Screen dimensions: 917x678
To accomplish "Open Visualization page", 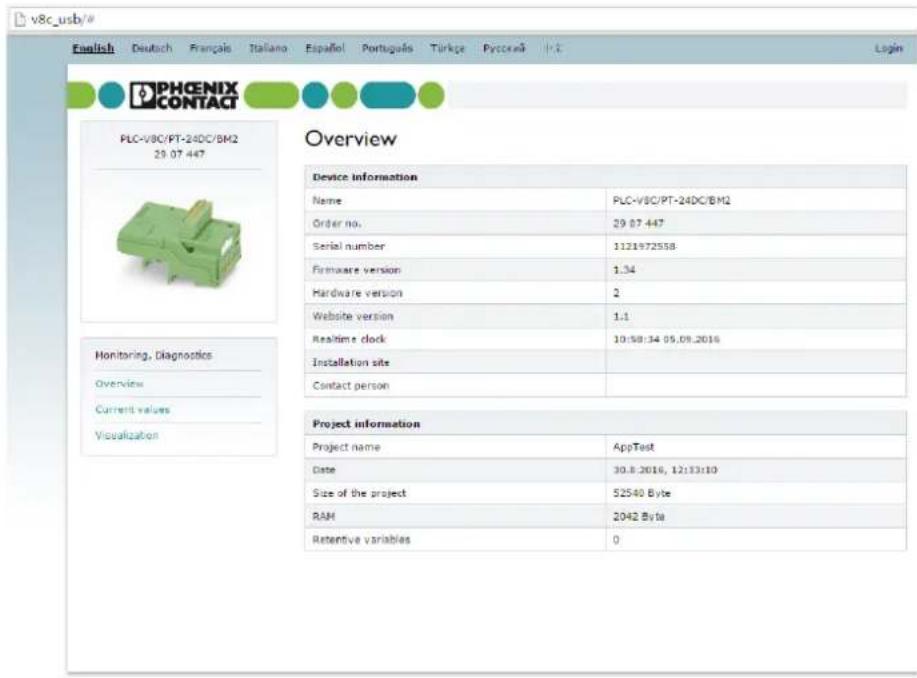I will tap(127, 435).
